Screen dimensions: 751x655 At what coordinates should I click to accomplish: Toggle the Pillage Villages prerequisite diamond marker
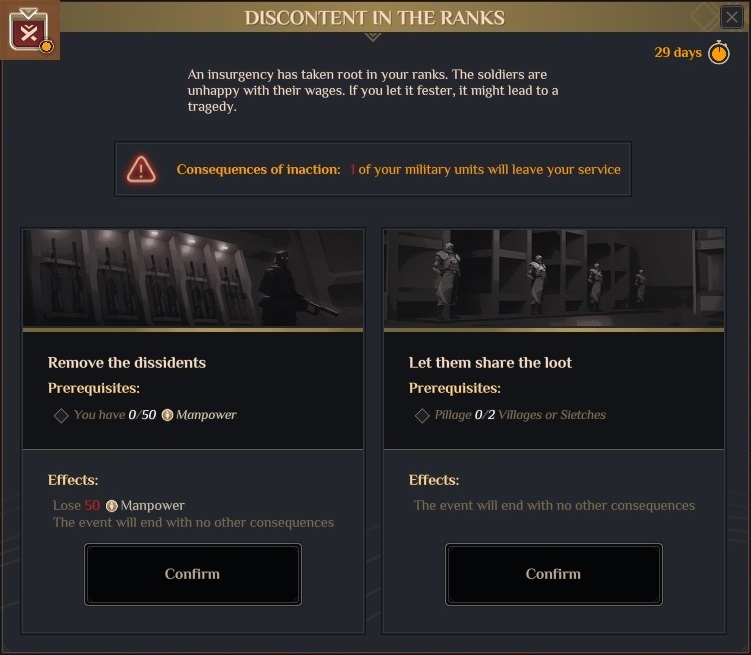(422, 416)
